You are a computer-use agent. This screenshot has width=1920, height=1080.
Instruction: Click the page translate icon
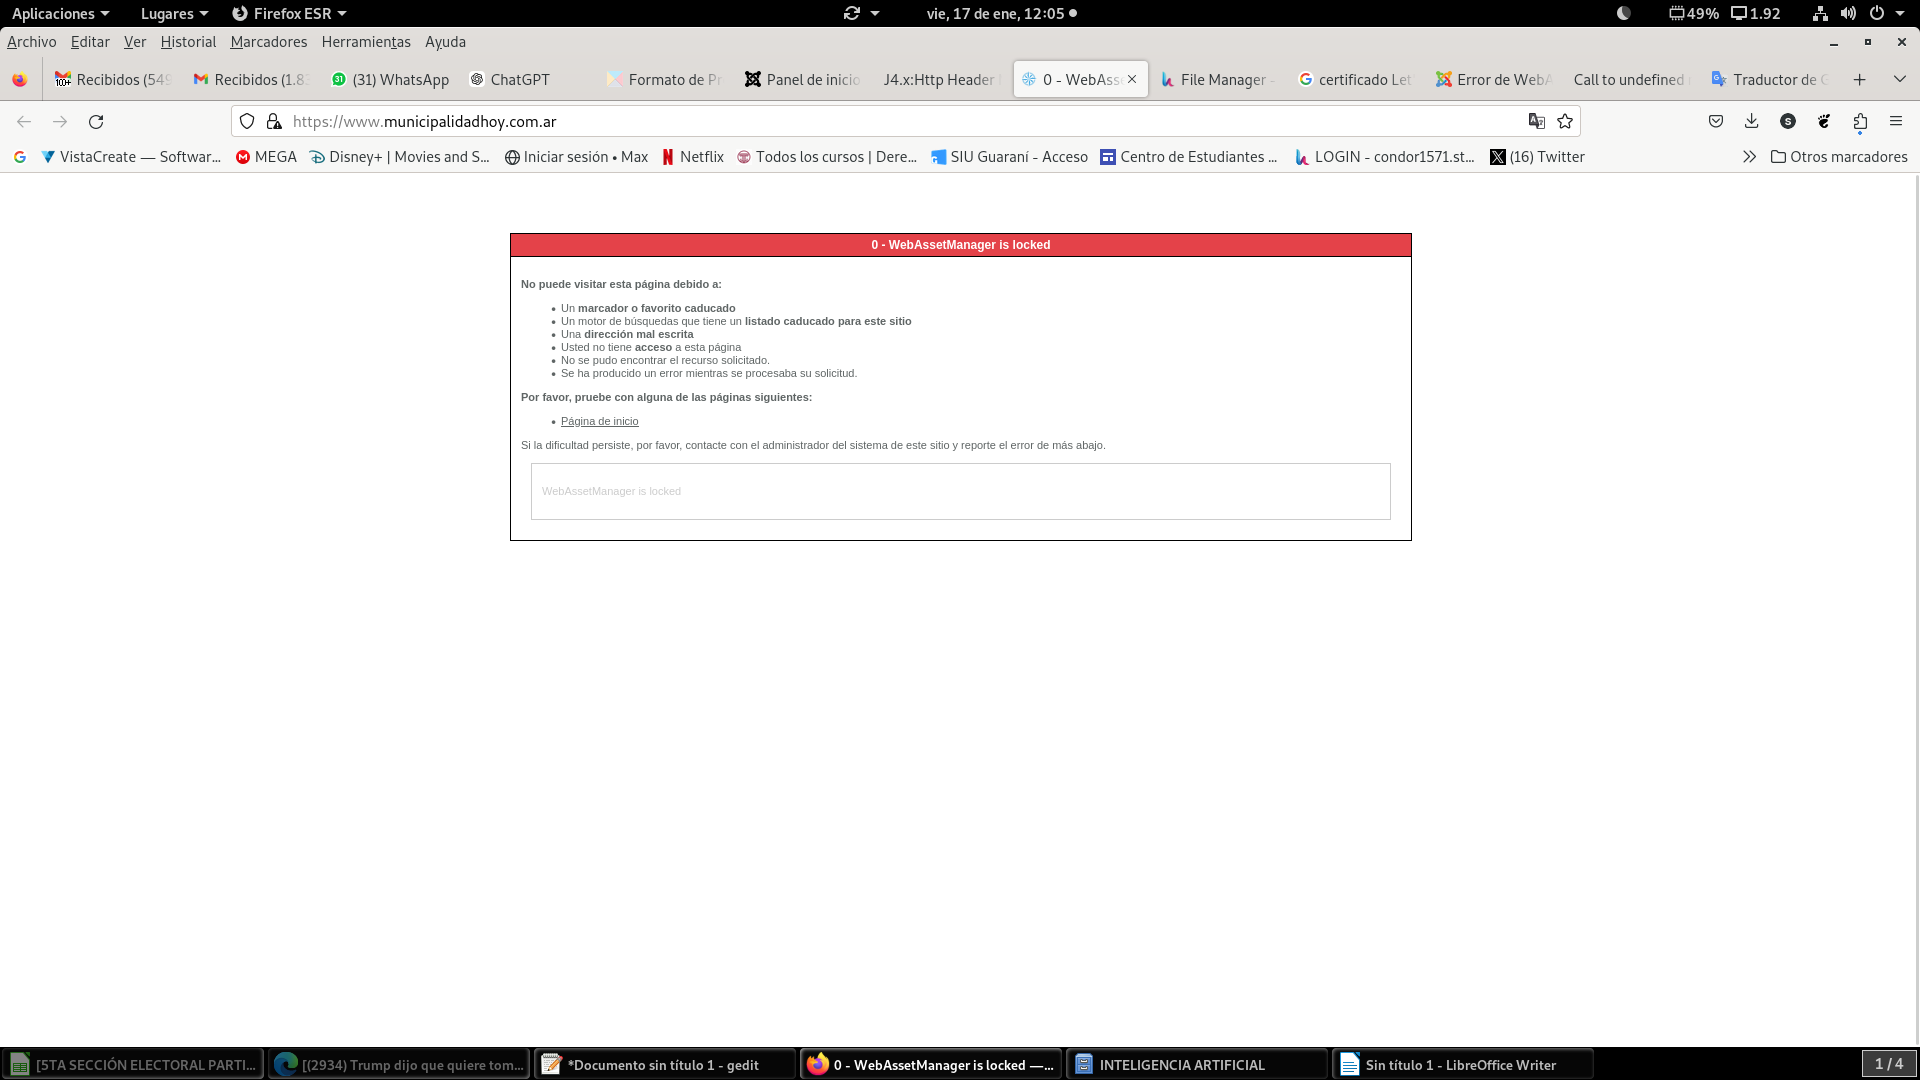pos(1537,121)
